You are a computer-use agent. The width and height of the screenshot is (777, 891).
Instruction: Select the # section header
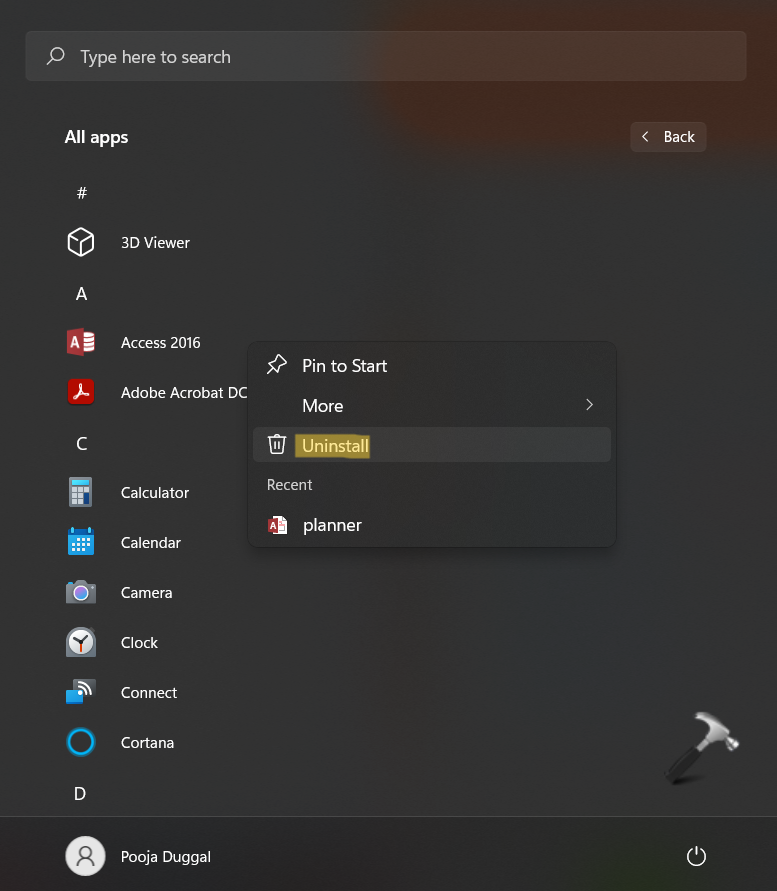81,193
